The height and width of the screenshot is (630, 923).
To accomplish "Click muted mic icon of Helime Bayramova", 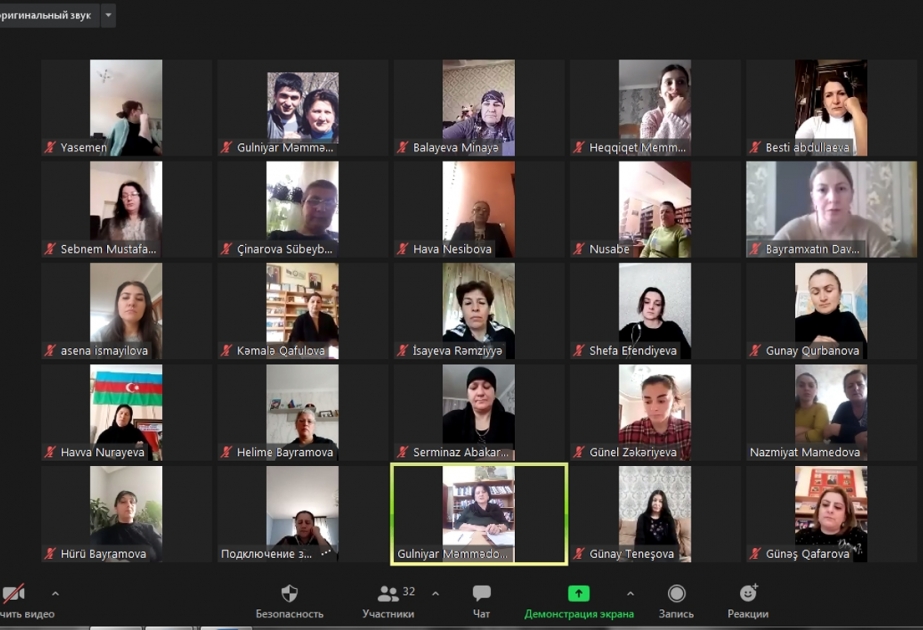I will [227, 452].
